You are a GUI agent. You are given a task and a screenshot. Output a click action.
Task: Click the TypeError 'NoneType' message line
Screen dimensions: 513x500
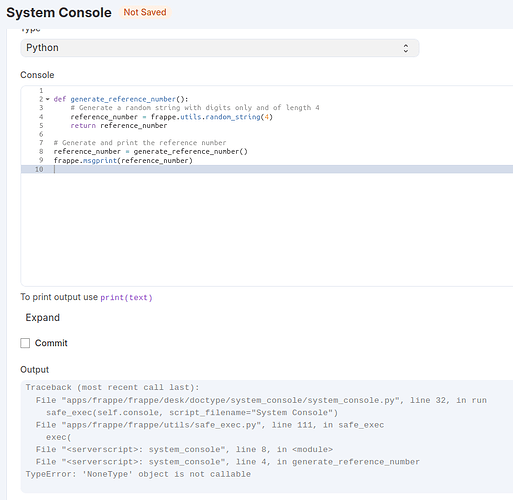click(x=138, y=474)
